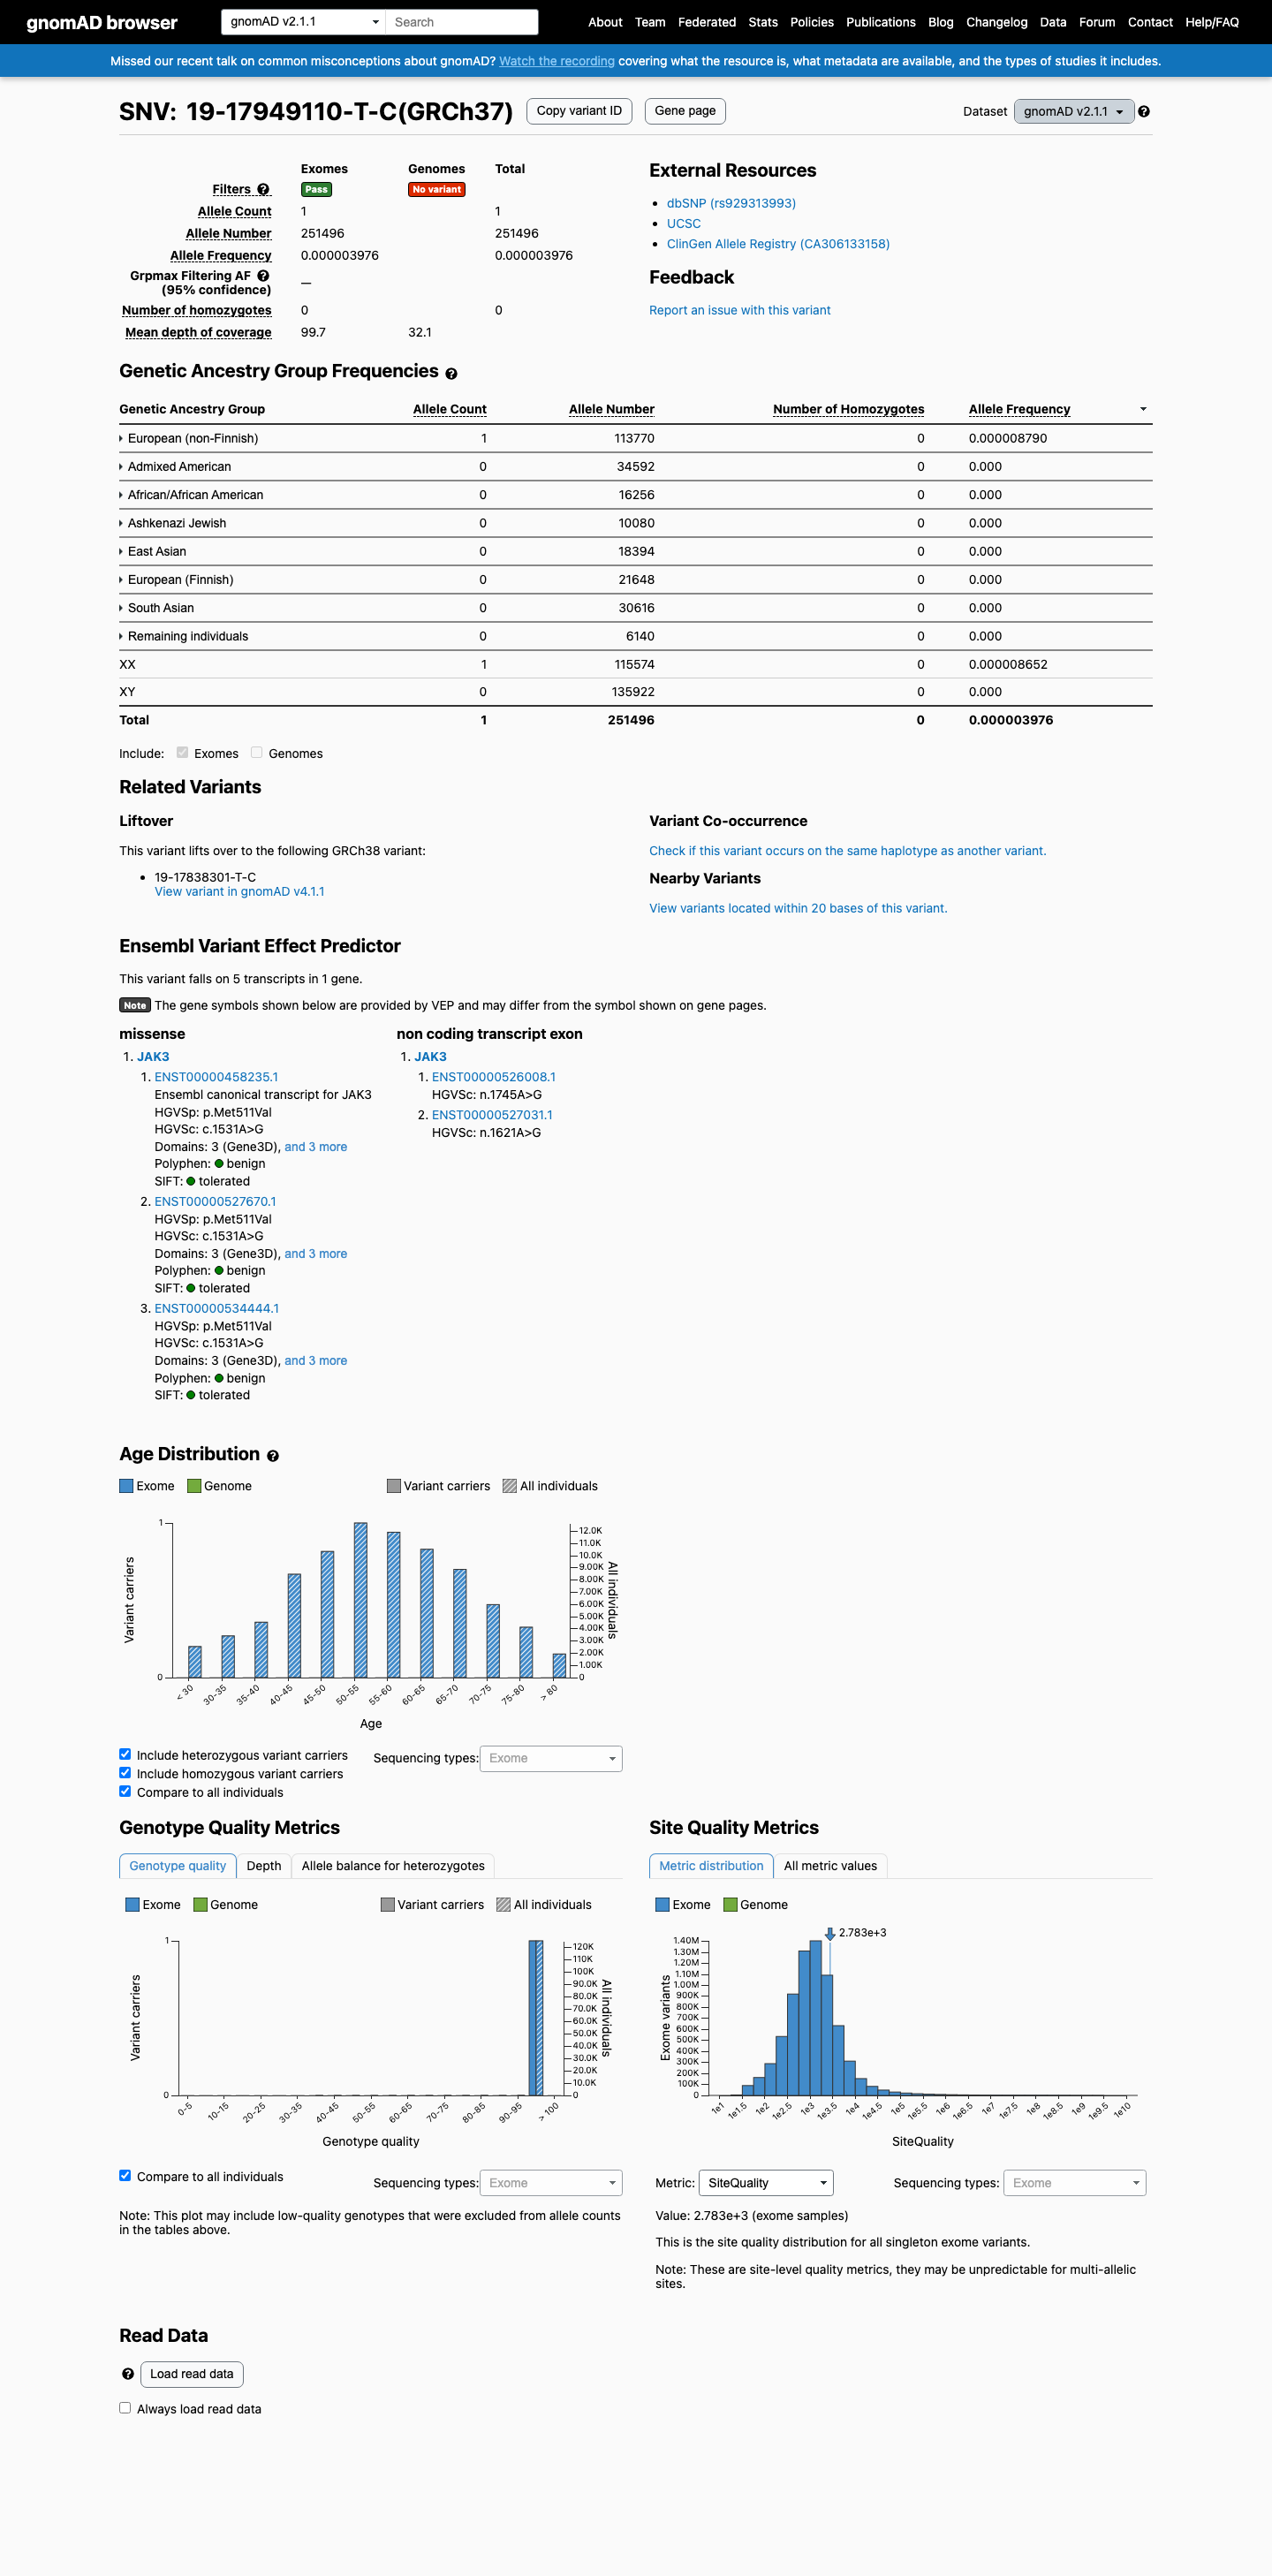
Task: Click the gnomAD browser logo
Action: [x=102, y=22]
